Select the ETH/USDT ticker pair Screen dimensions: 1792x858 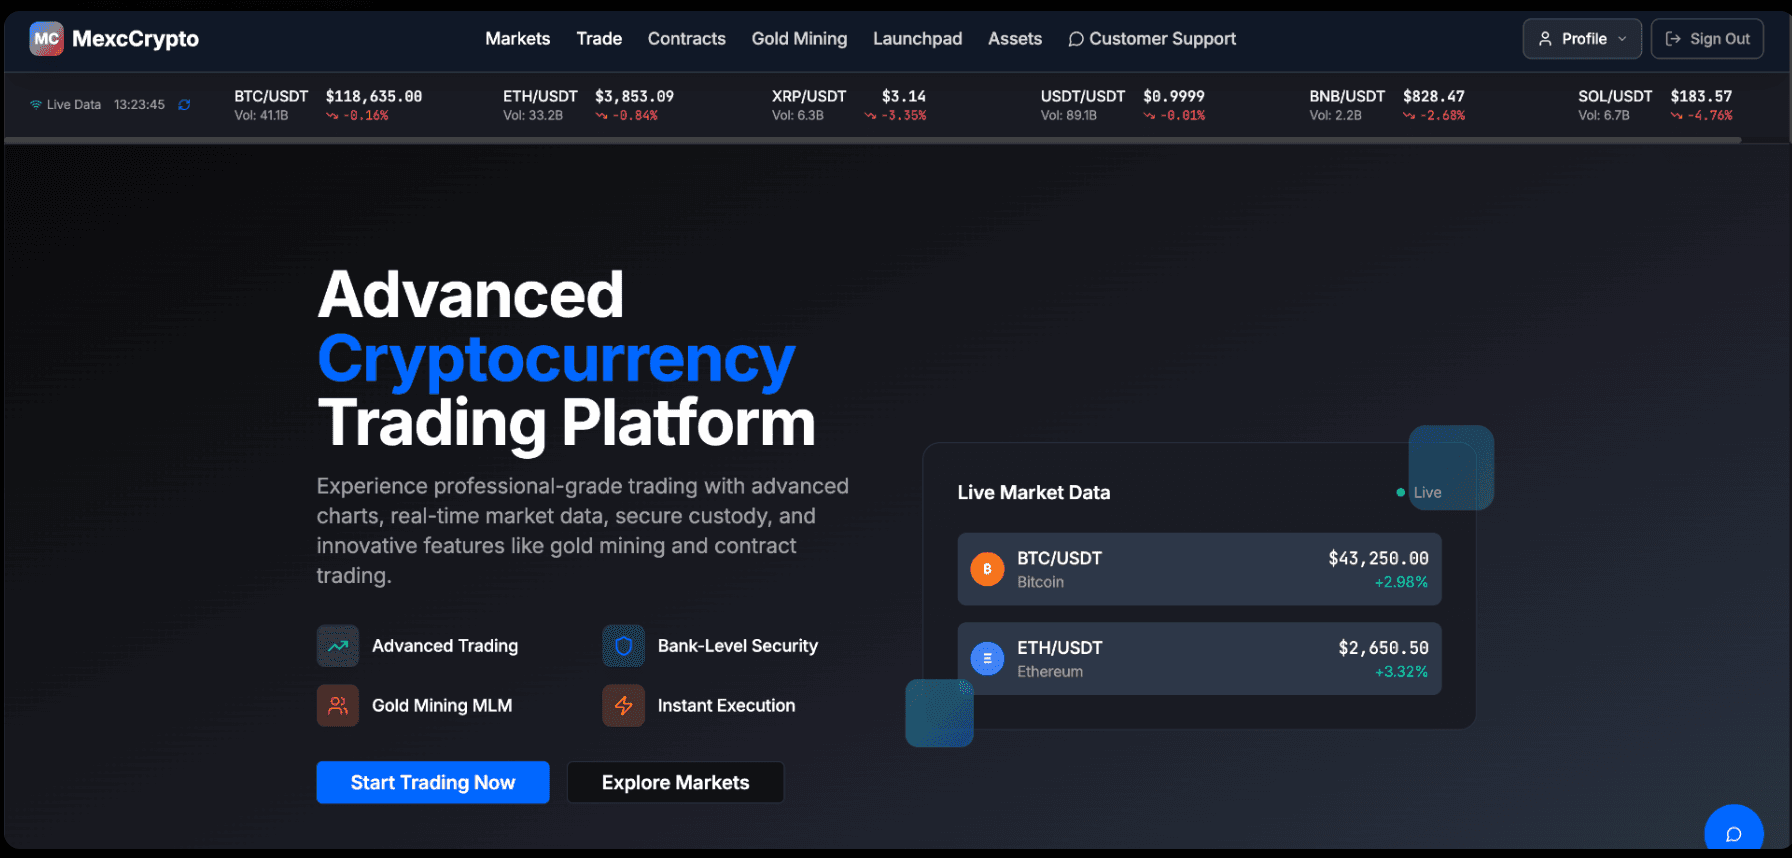coord(540,96)
